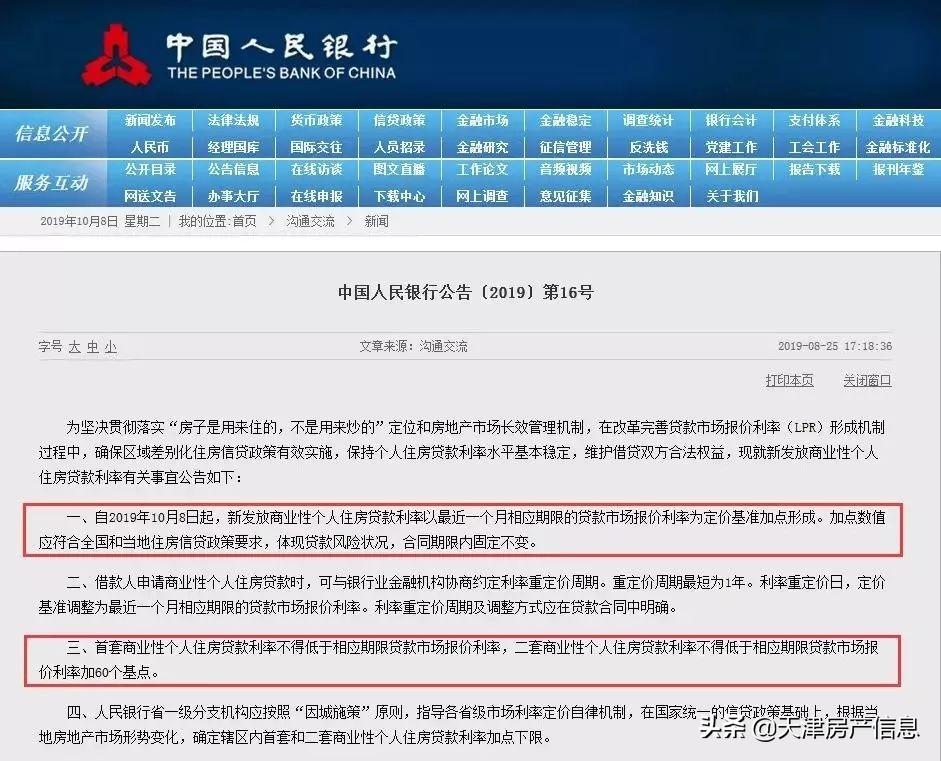The width and height of the screenshot is (941, 761).
Task: Click the People's Bank of China logo emblem
Action: click(x=116, y=55)
